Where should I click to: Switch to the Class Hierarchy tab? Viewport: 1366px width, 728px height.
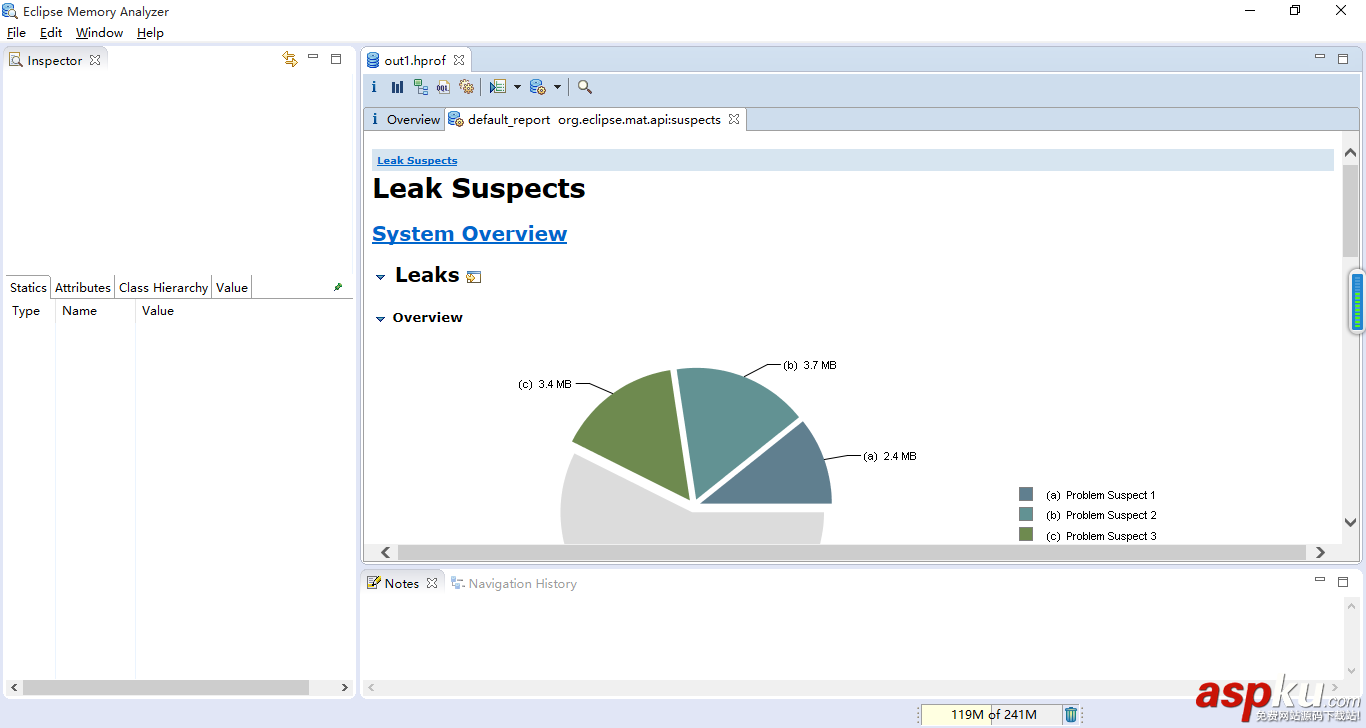pyautogui.click(x=163, y=287)
